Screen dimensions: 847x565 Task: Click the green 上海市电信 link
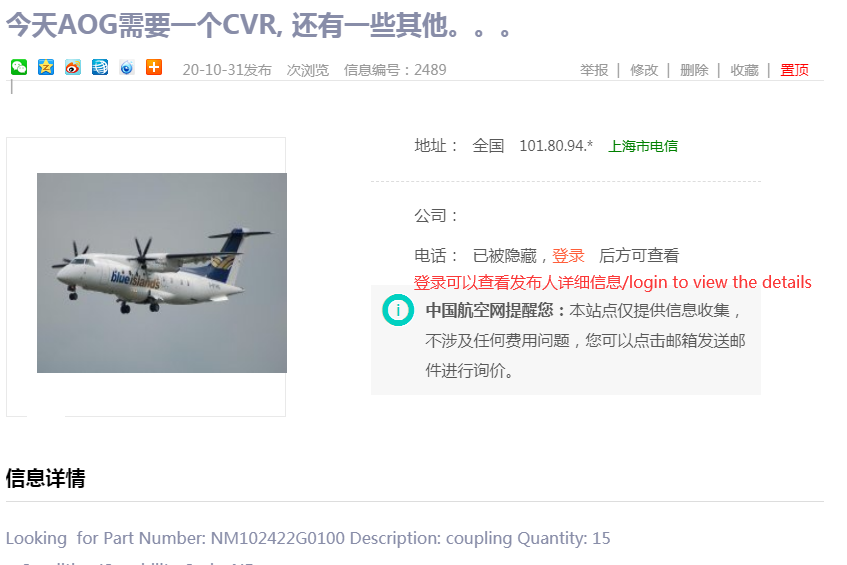(643, 146)
